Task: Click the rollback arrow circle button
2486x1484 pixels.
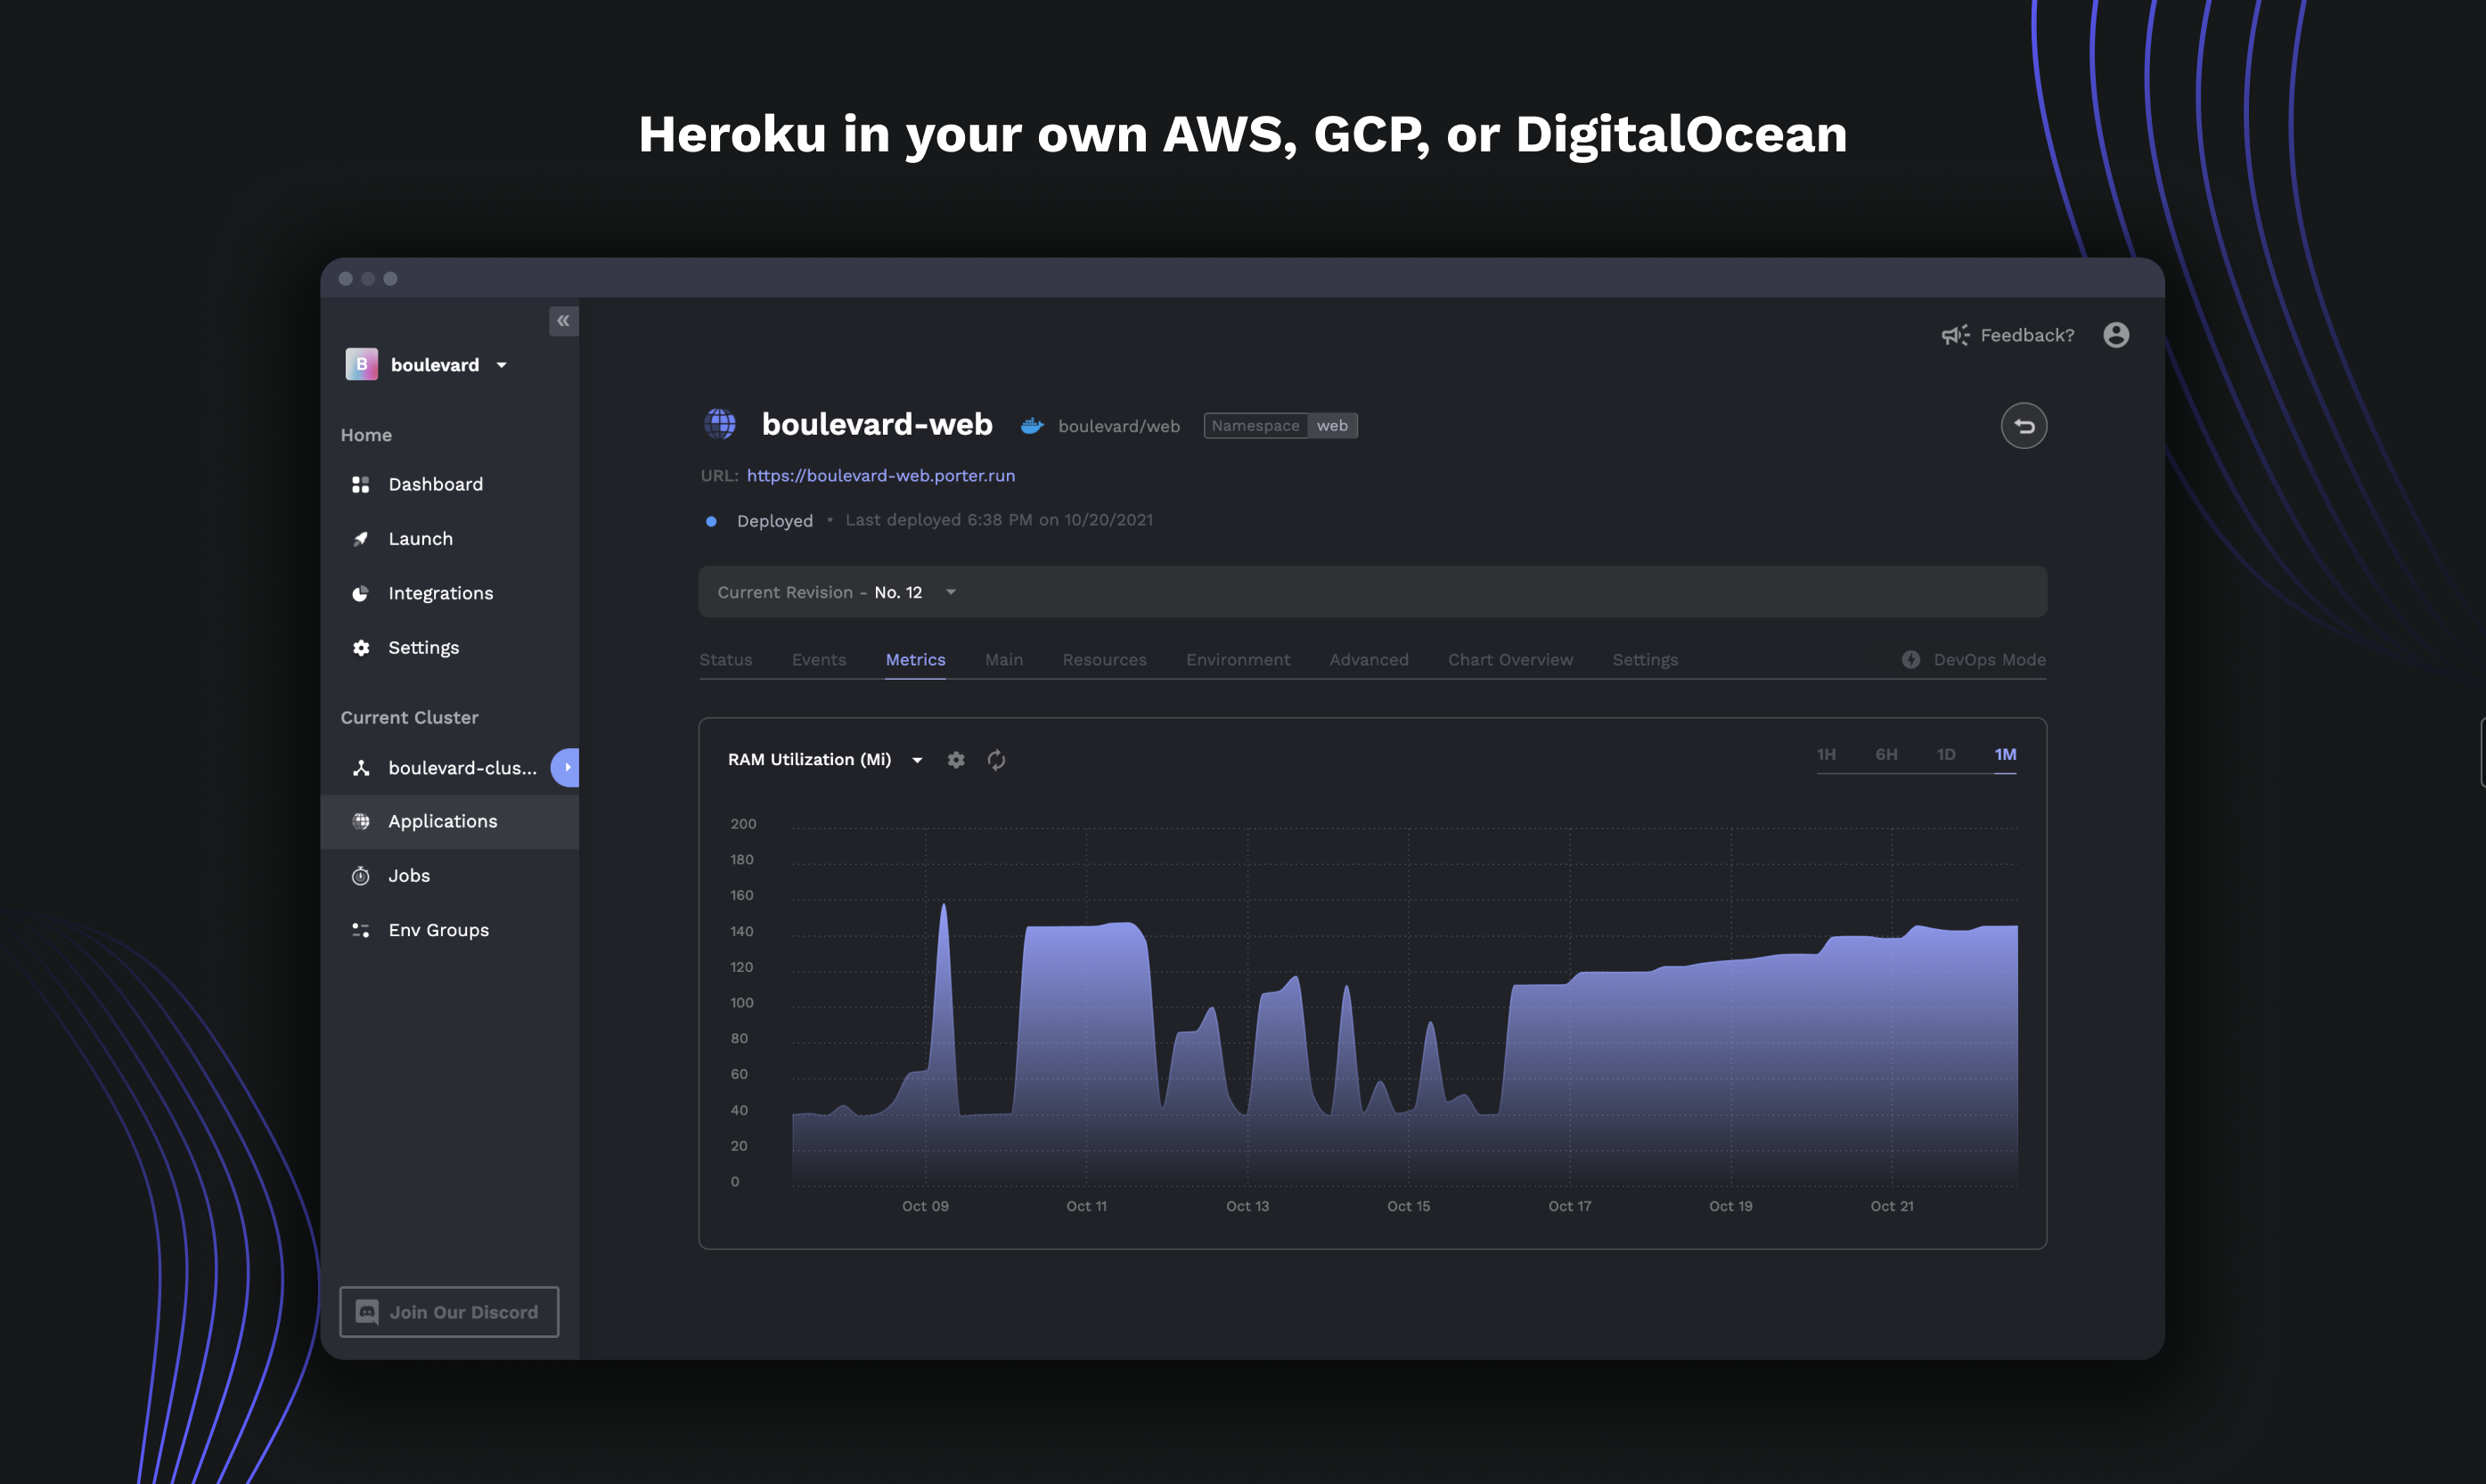Action: [2023, 426]
